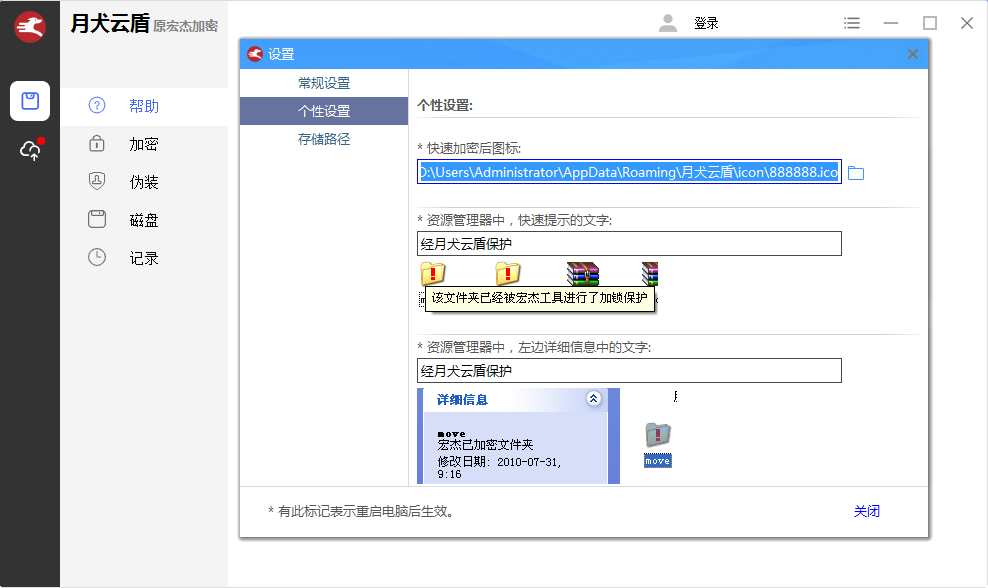Click the Moon Dog Shield logo icon

[30, 26]
